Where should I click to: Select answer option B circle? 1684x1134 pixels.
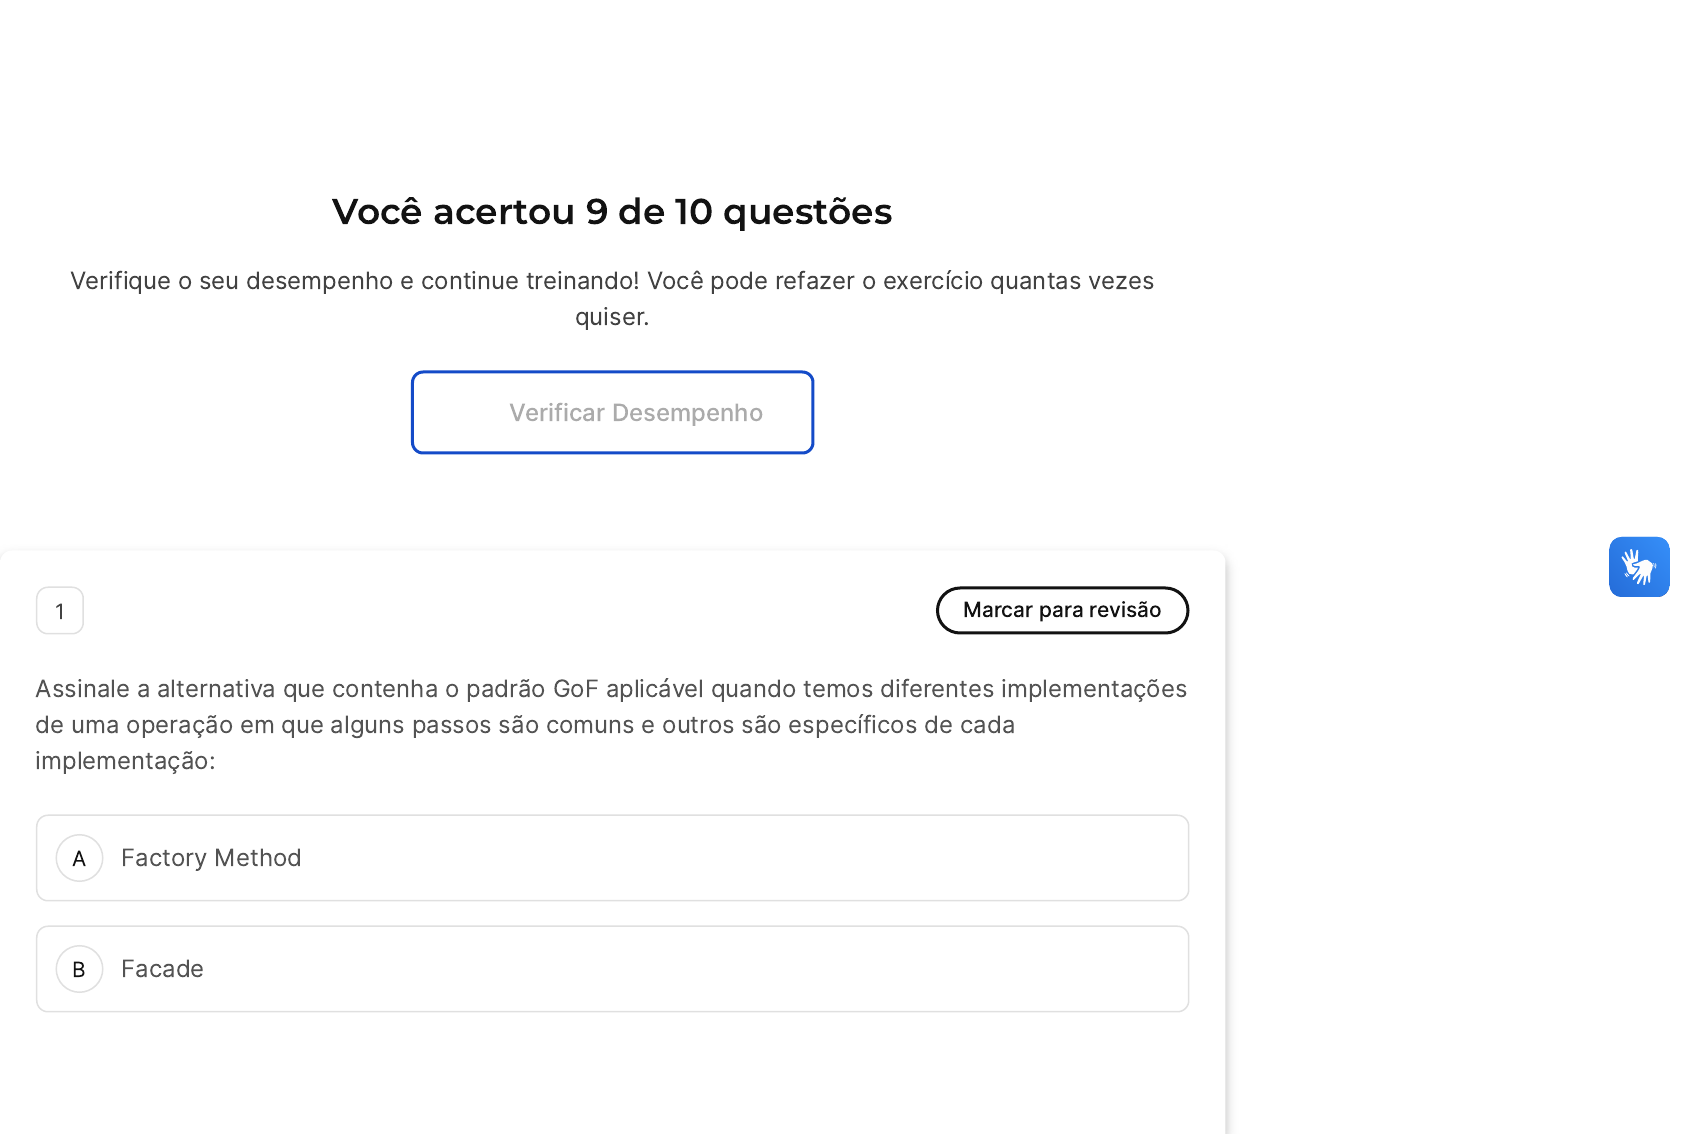click(x=80, y=969)
